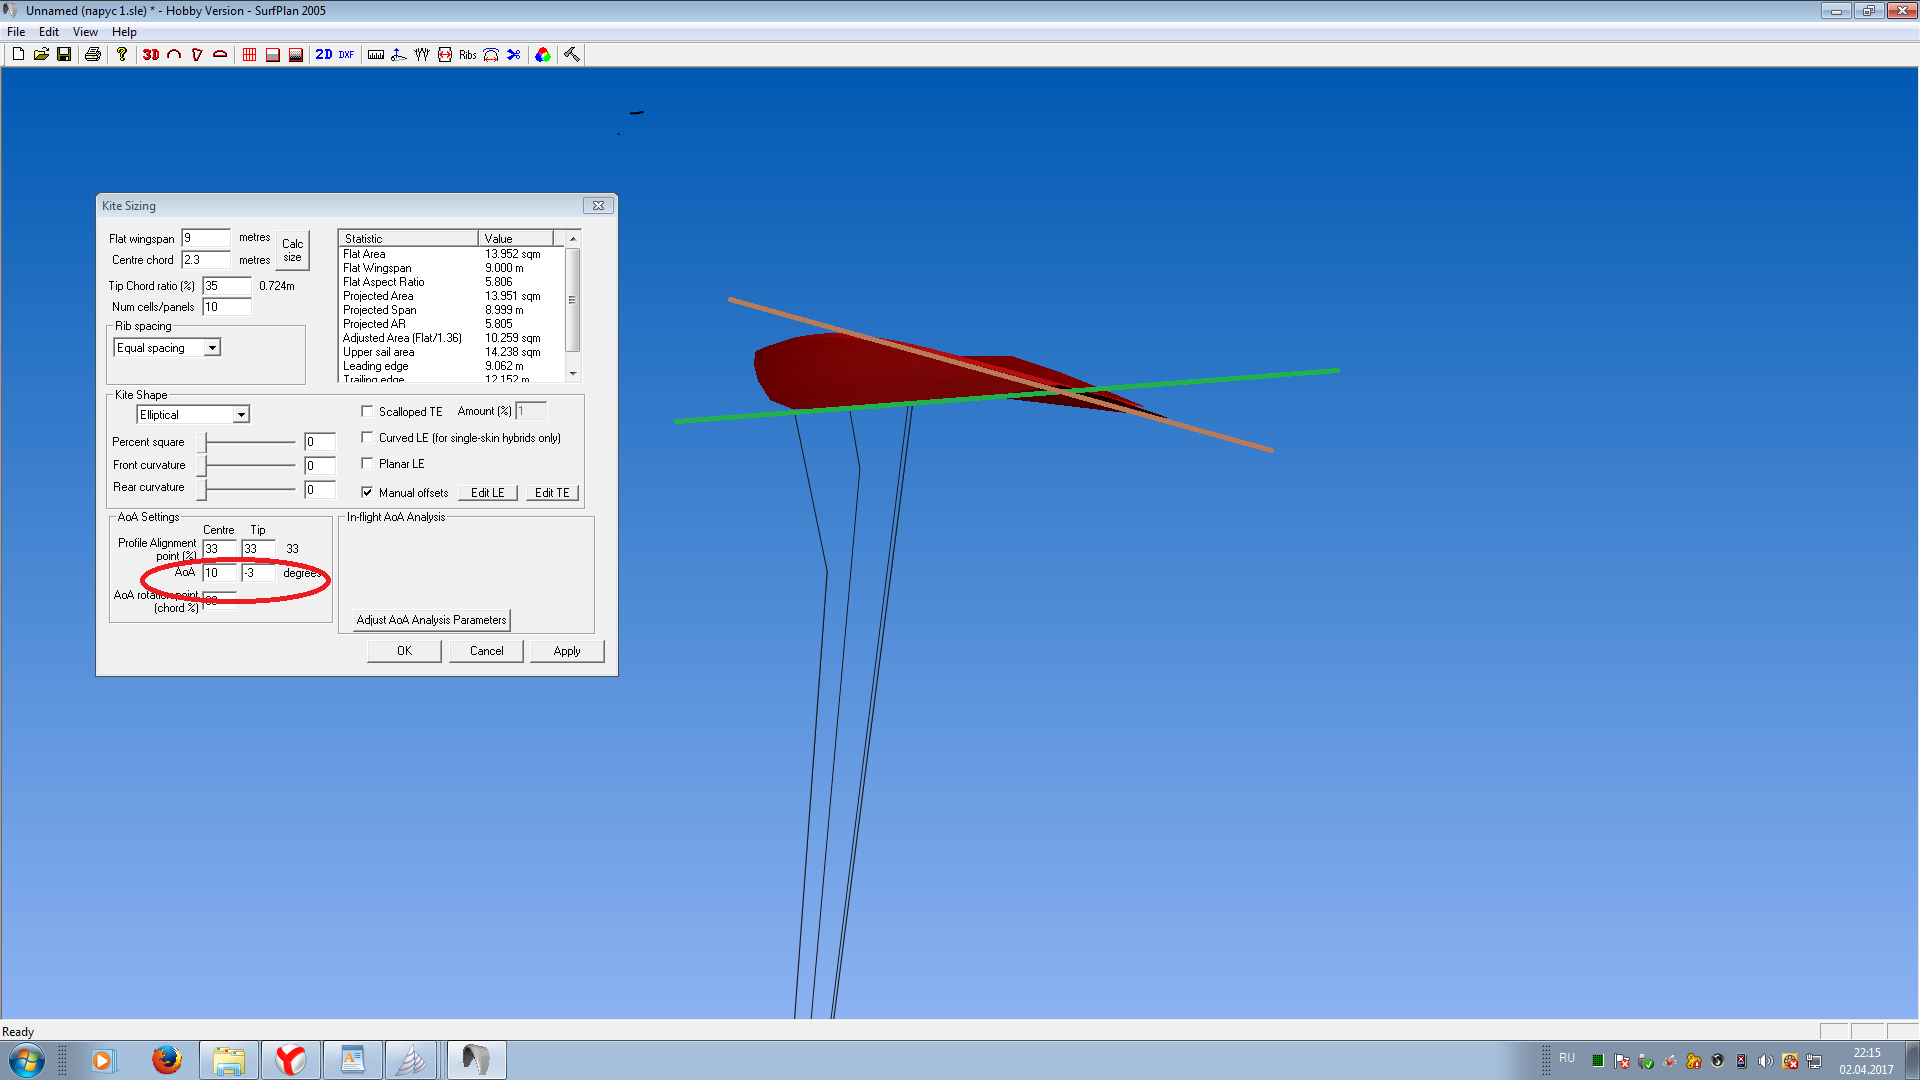Open the hammer build tool icon
Screen dimensions: 1920x1080
click(x=572, y=55)
